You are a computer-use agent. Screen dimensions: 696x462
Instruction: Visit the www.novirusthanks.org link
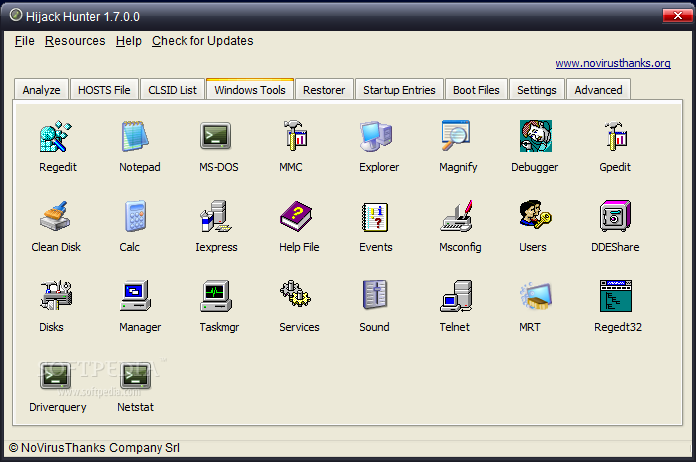[x=613, y=63]
